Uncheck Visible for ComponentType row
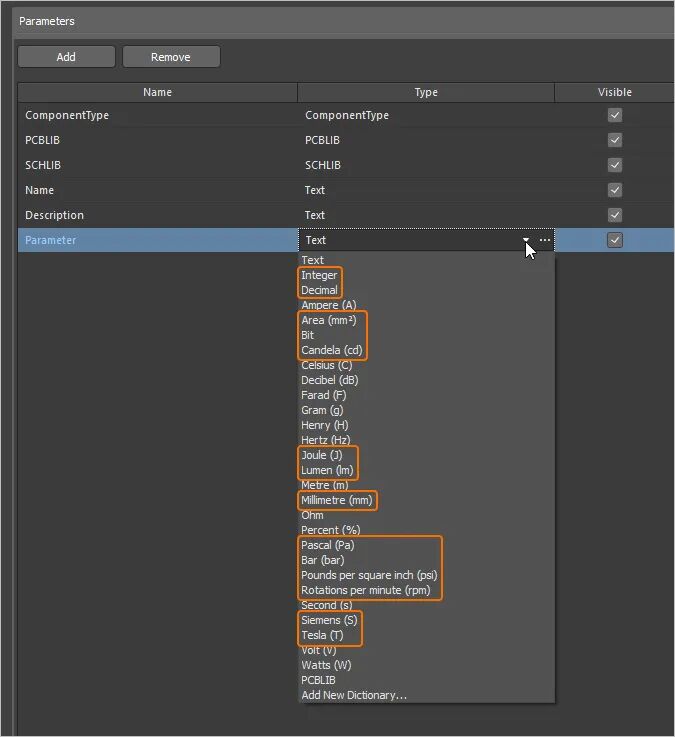Image resolution: width=675 pixels, height=737 pixels. (615, 115)
